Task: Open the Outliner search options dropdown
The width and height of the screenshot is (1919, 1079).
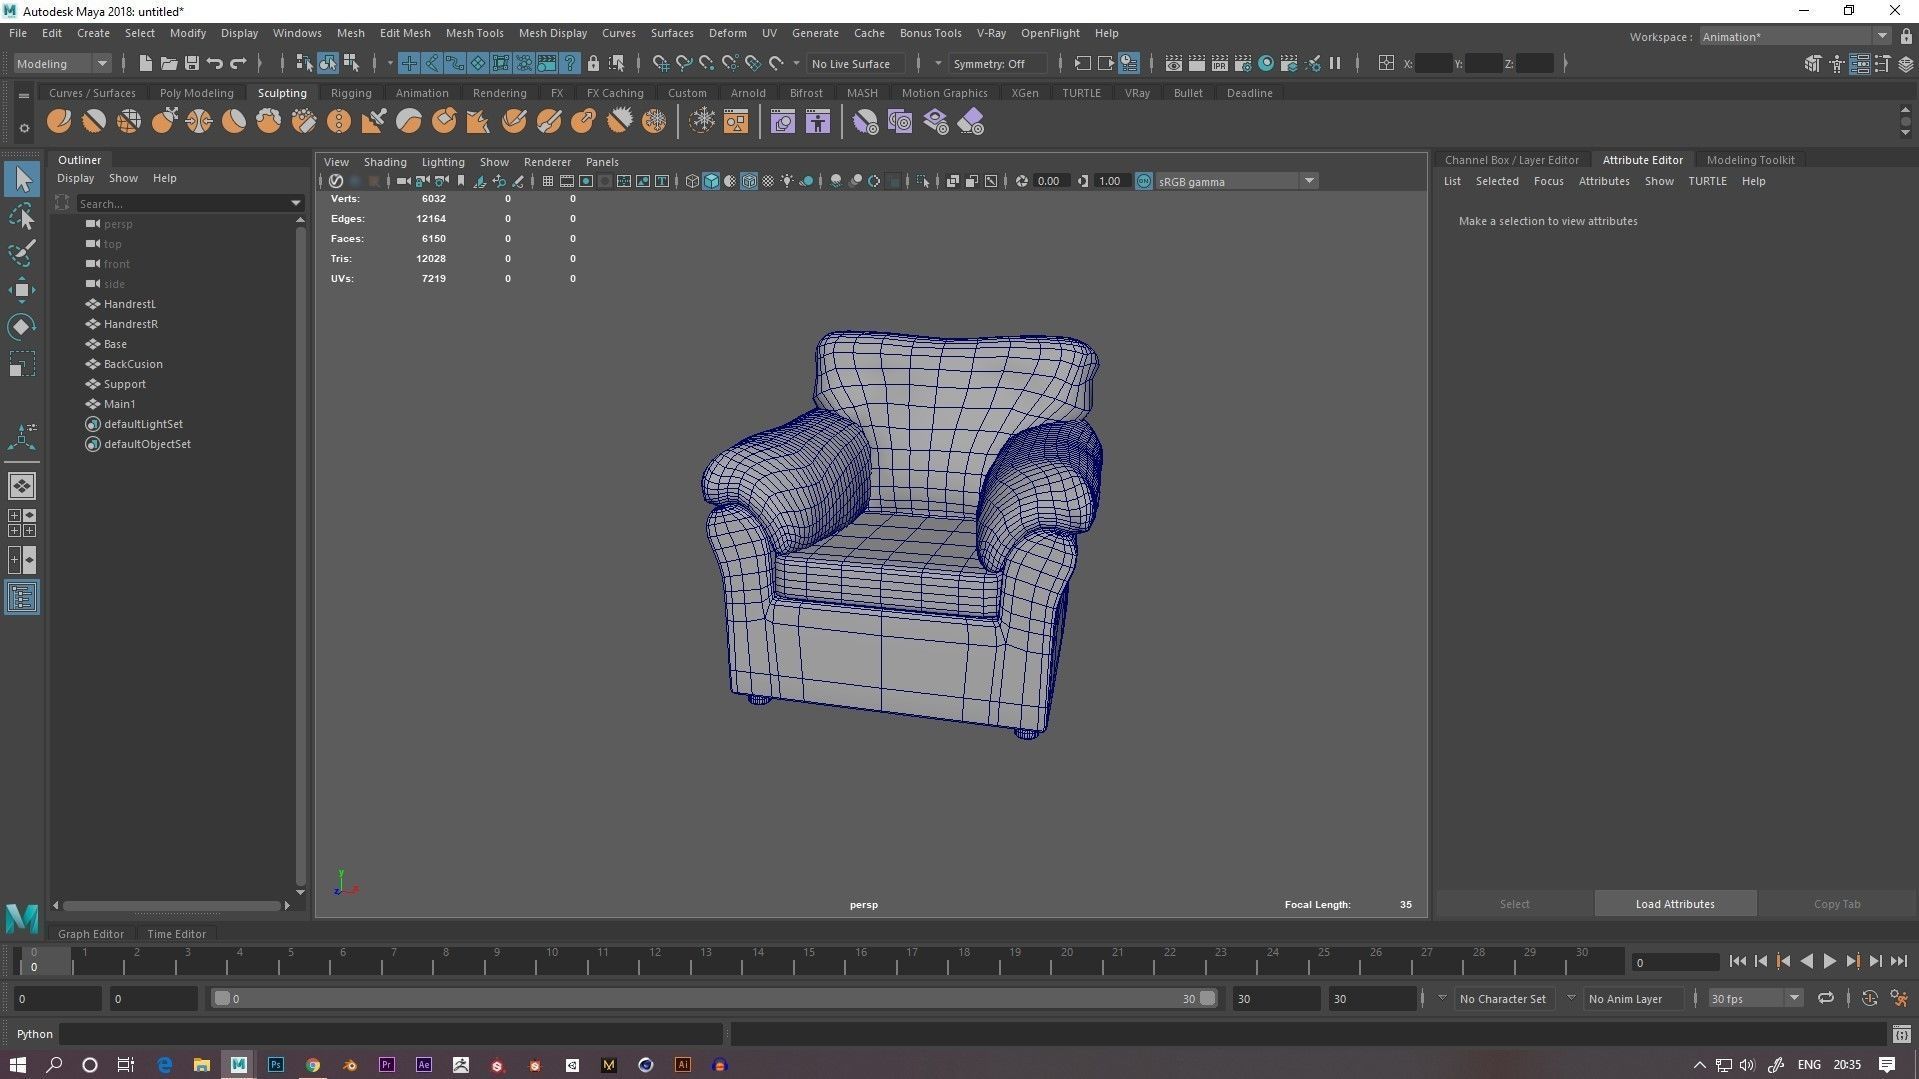Action: click(x=296, y=203)
